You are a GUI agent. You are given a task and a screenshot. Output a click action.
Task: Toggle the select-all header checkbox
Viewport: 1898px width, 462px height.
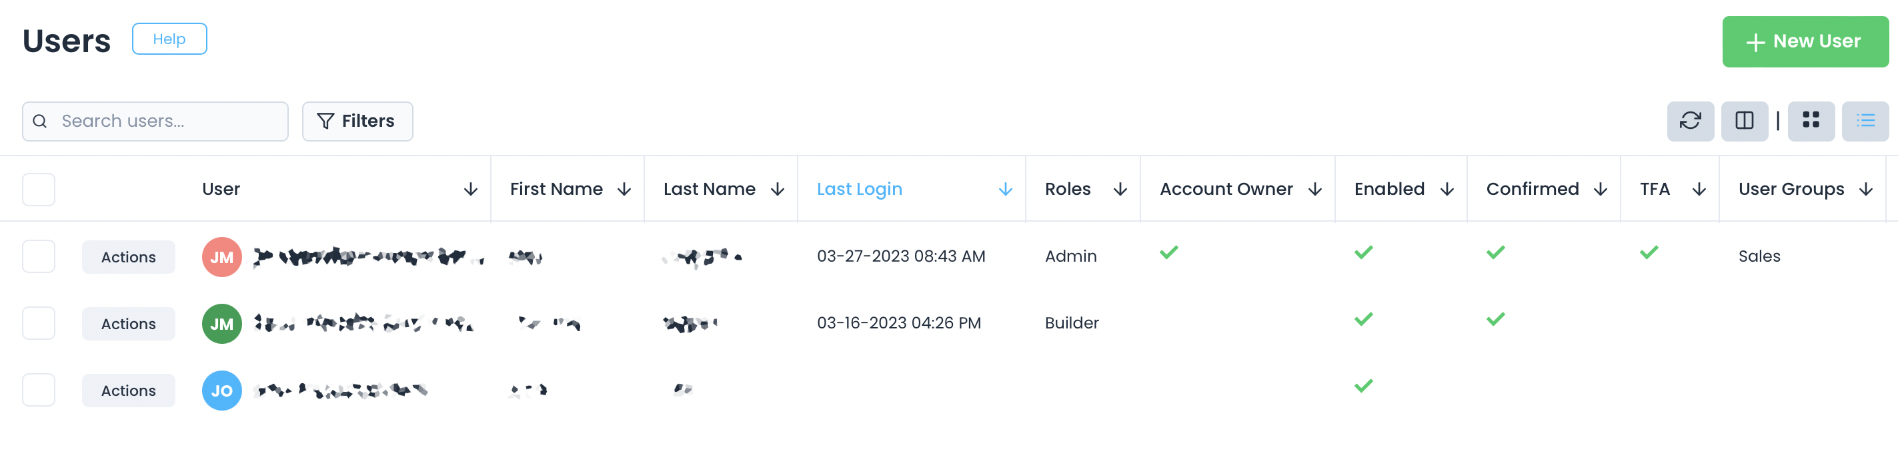point(39,189)
